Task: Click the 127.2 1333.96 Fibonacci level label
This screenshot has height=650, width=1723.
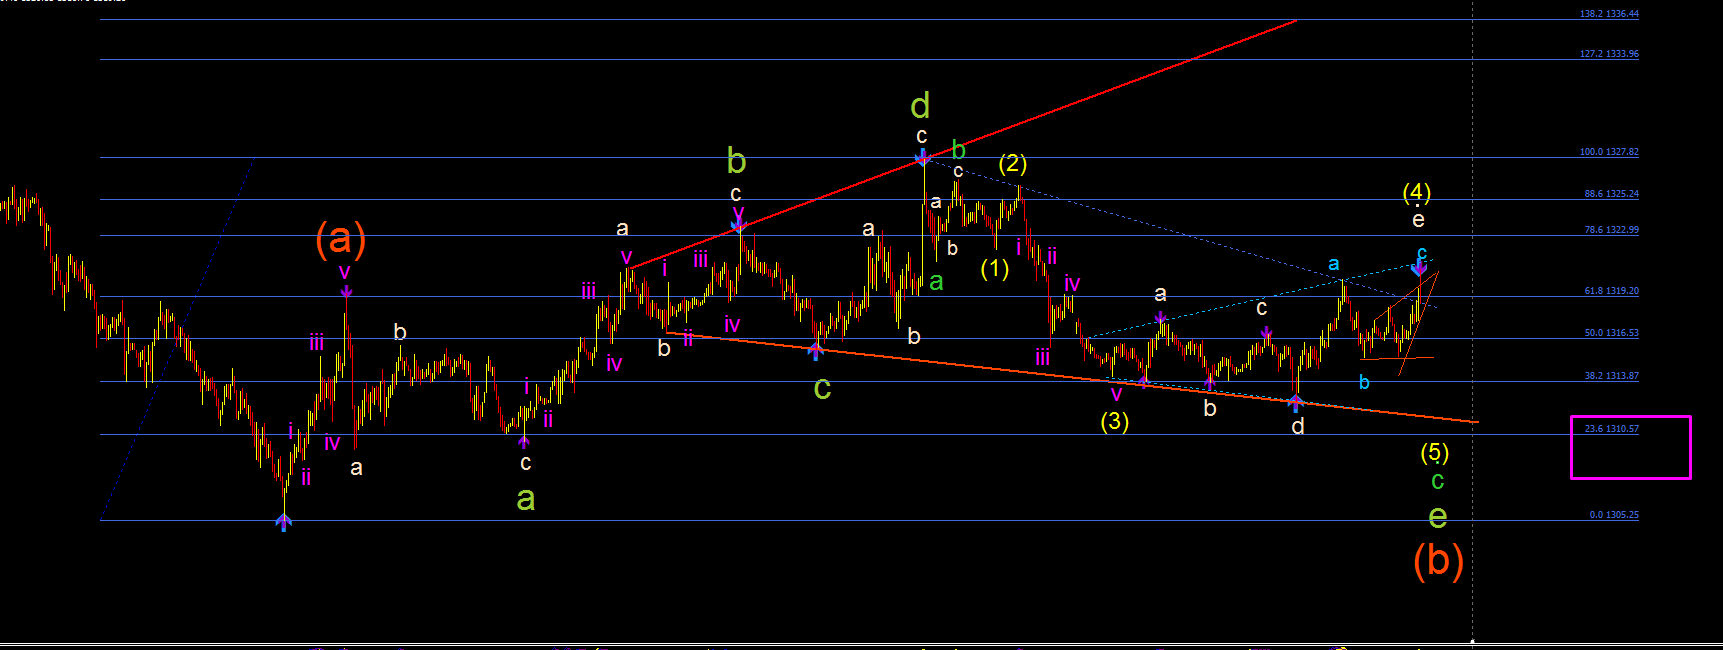Action: click(x=1609, y=54)
